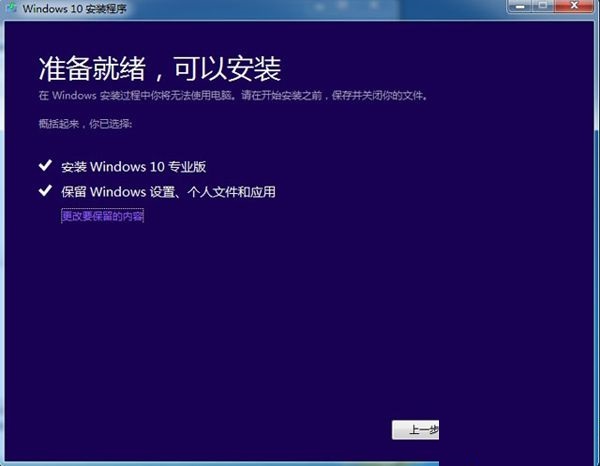Minimize the Windows 10 setup window
Viewport: 600px width, 466px height.
click(520, 6)
